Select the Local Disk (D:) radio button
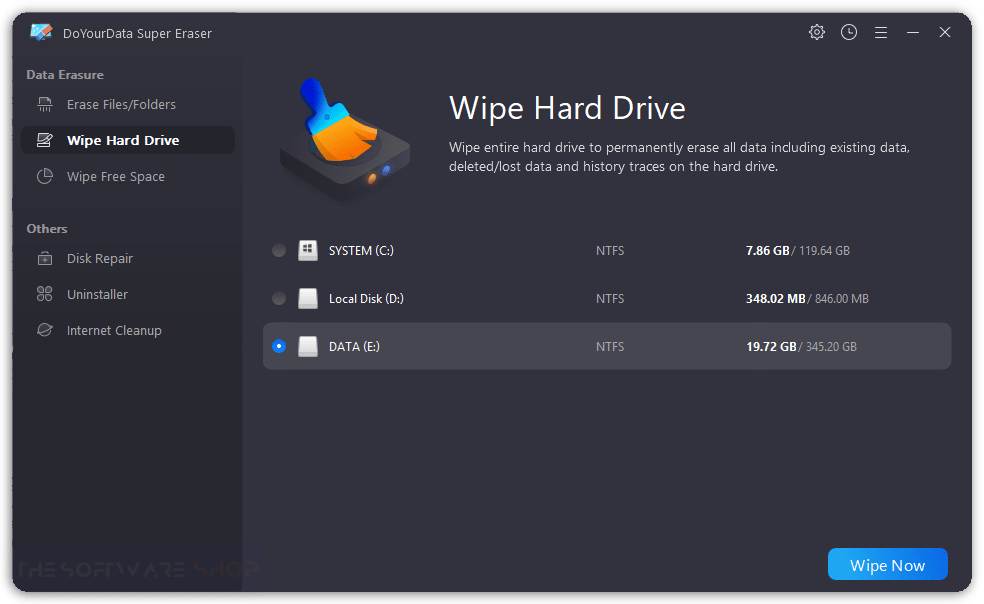This screenshot has height=604, width=984. point(279,298)
